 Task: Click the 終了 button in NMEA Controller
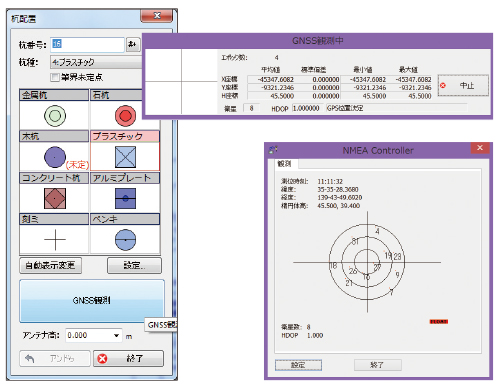[x=377, y=365]
